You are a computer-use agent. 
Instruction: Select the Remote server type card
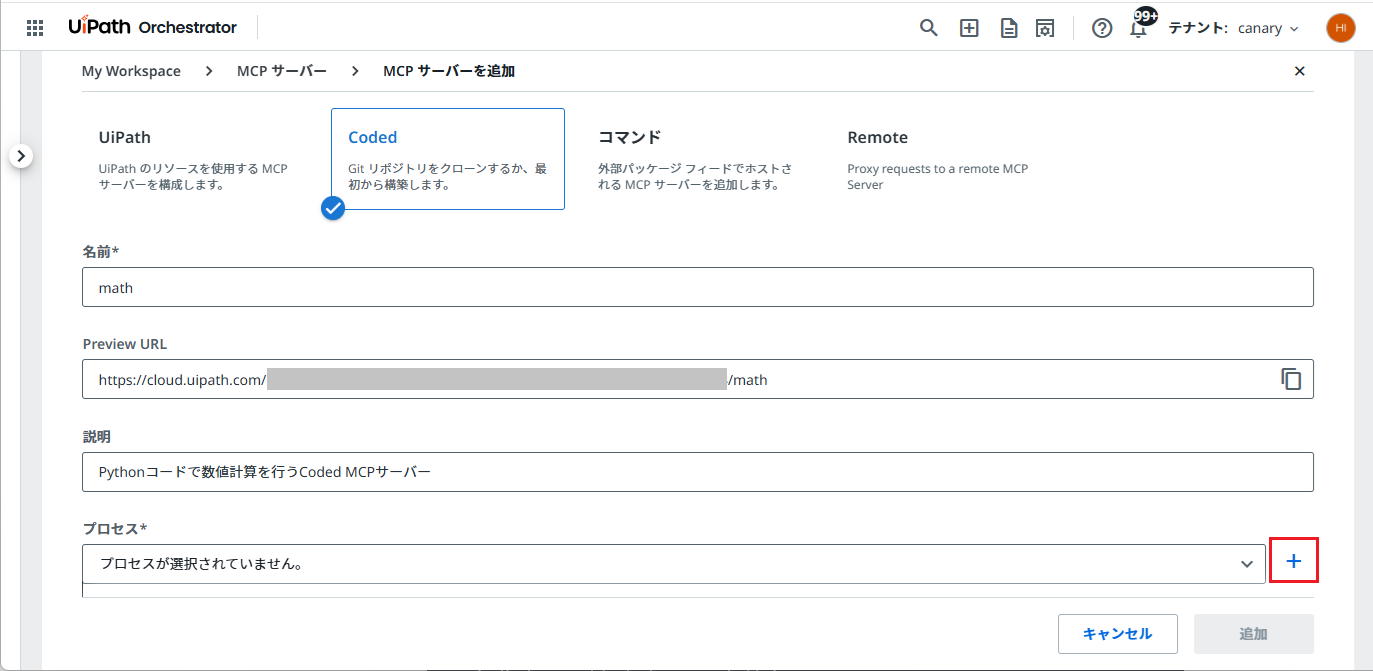click(x=946, y=159)
